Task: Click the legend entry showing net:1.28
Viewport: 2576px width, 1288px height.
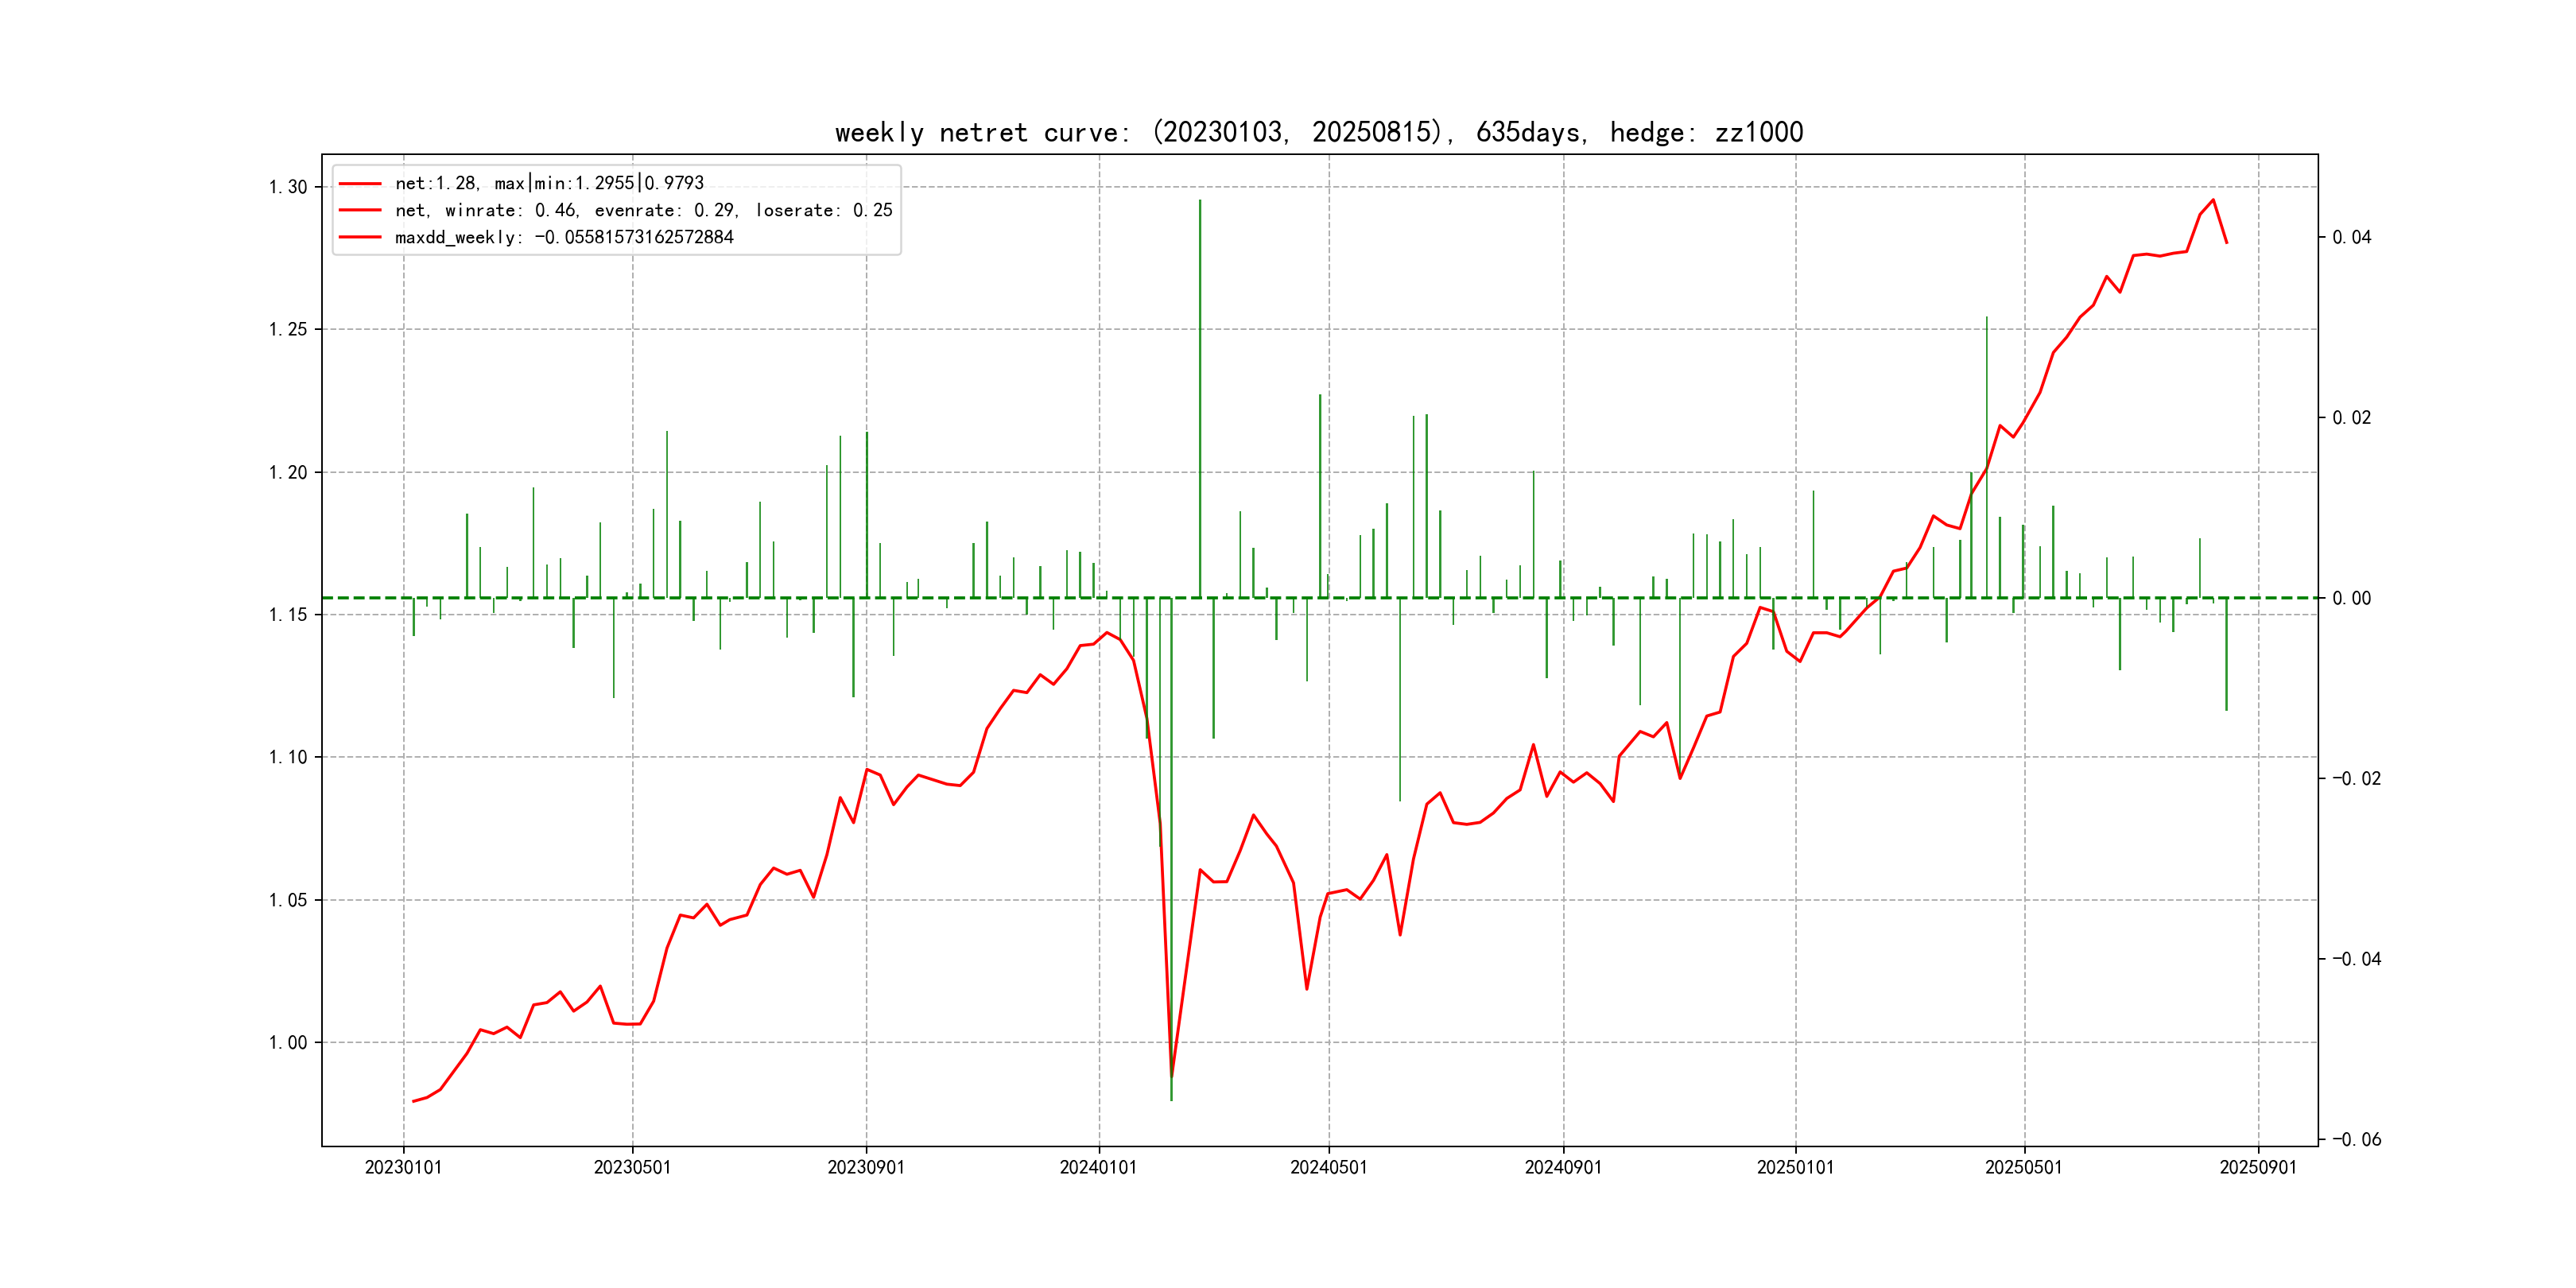Action: (549, 183)
